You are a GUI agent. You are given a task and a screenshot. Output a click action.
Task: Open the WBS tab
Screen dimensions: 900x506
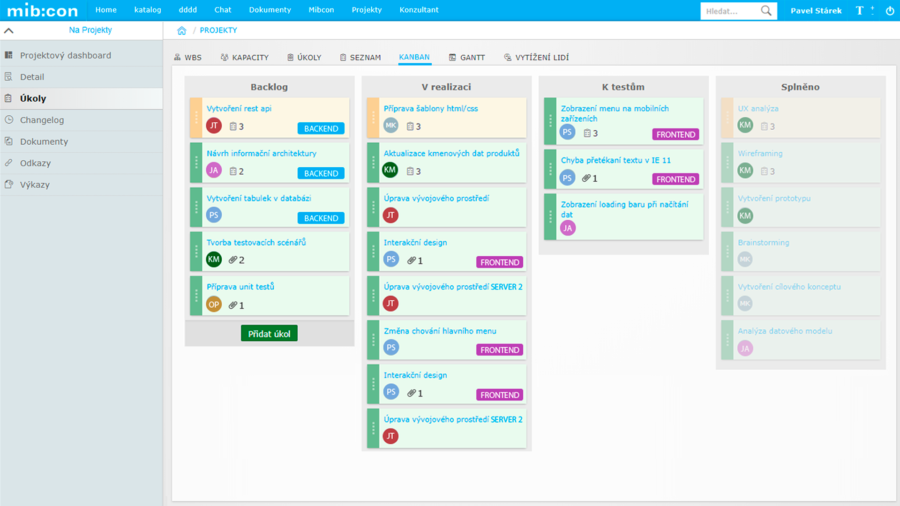(187, 58)
